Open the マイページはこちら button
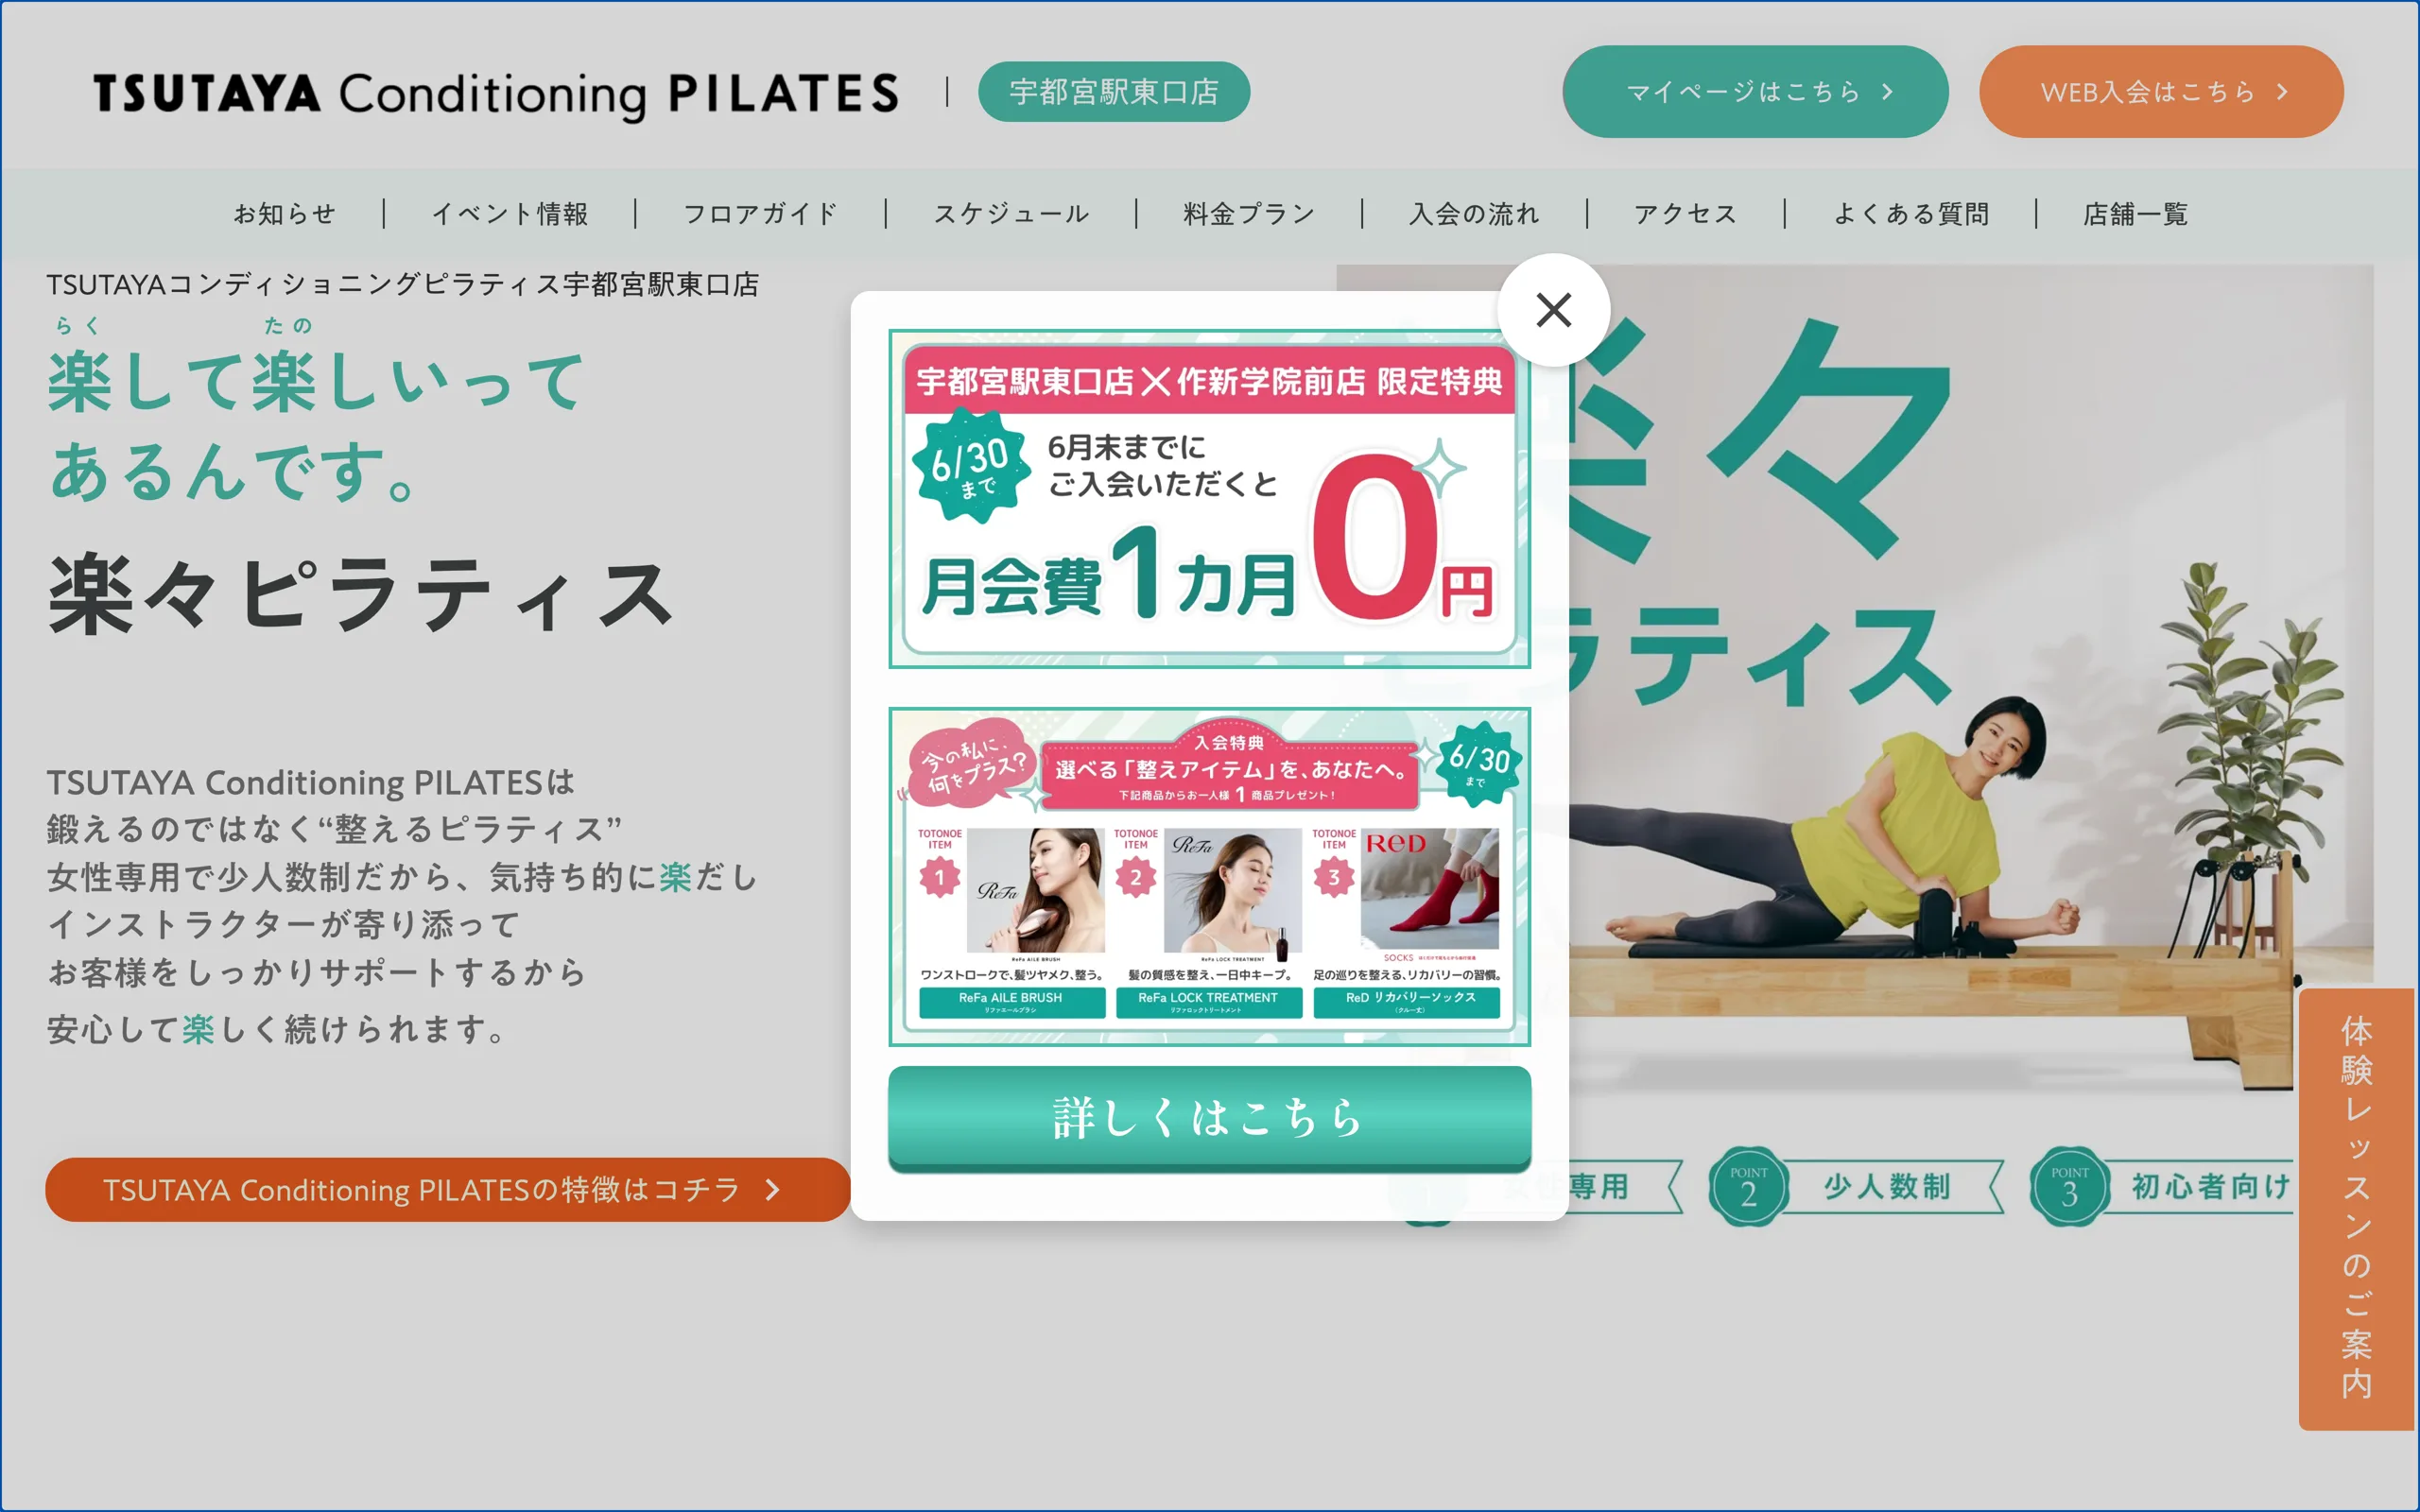The width and height of the screenshot is (2420, 1512). (x=1755, y=92)
